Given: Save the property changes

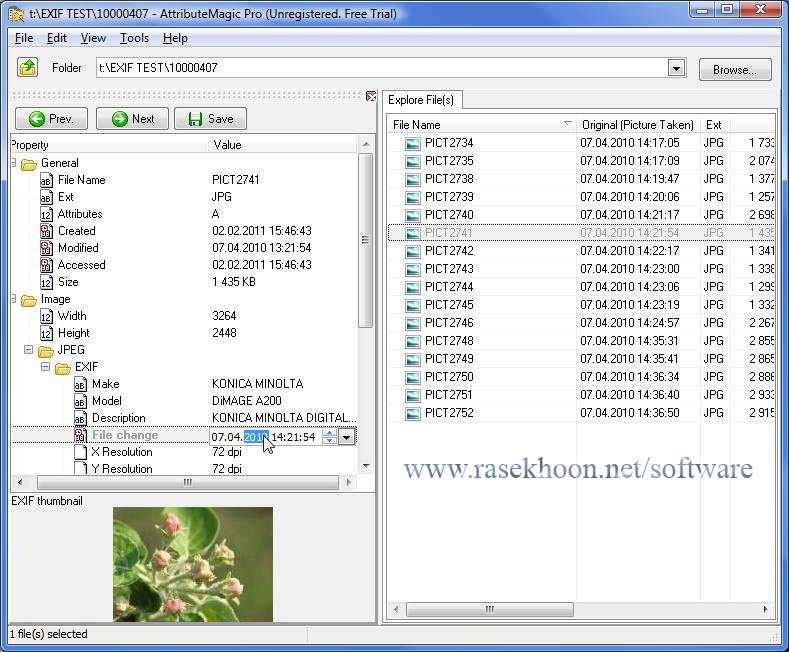Looking at the screenshot, I should tap(210, 119).
